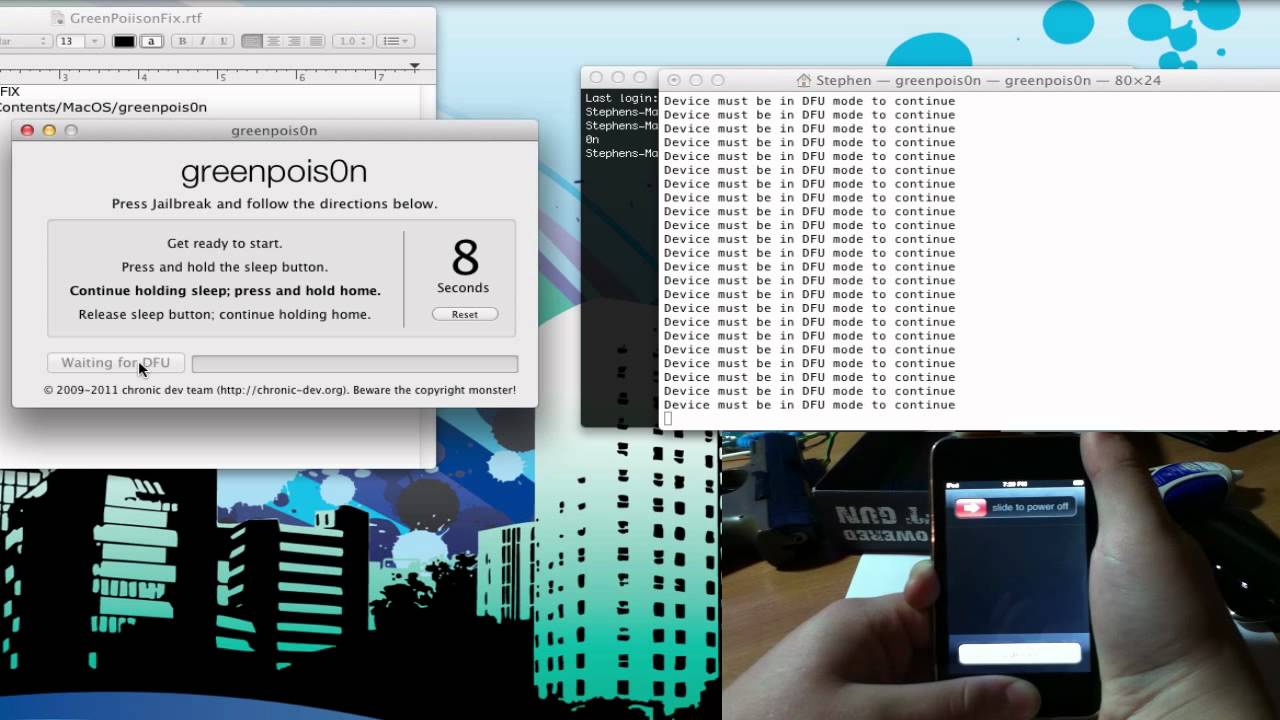The height and width of the screenshot is (720, 1280).
Task: Click the Reset button in greenpois0n
Action: click(465, 314)
